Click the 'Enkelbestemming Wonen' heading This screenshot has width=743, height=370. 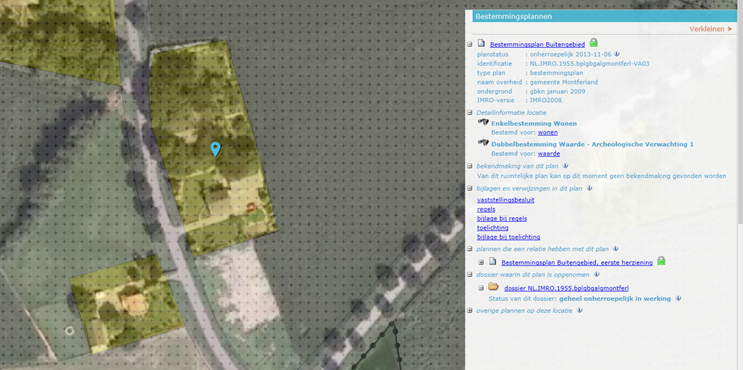tap(534, 123)
